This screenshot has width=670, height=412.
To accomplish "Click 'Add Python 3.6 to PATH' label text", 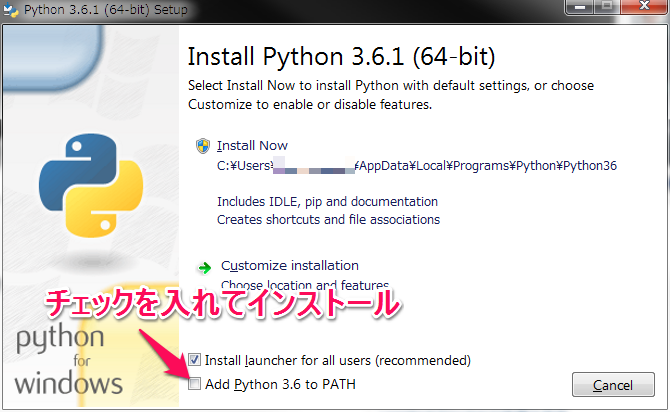I will coord(280,384).
